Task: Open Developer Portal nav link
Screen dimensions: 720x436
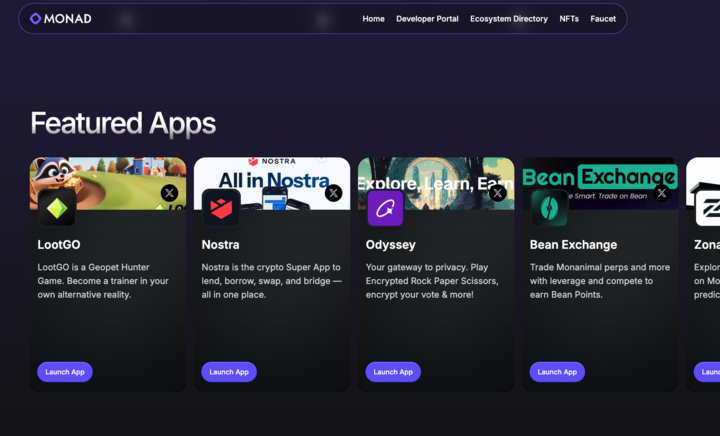Action: pyautogui.click(x=427, y=19)
